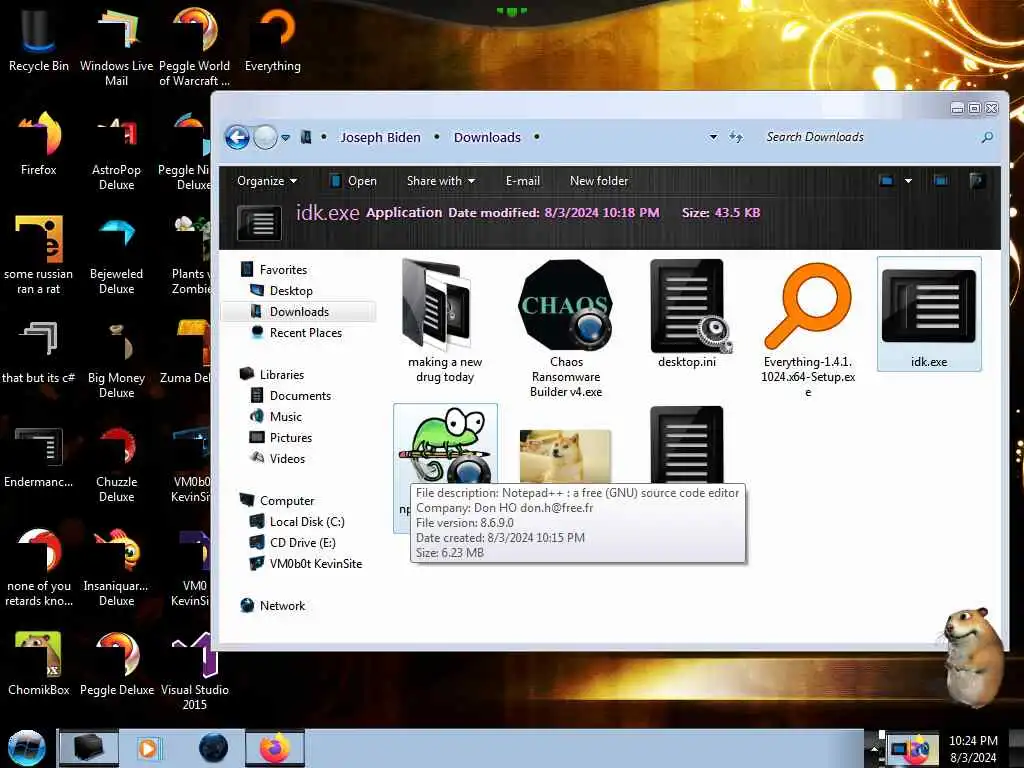Open the Music library

coord(276,417)
